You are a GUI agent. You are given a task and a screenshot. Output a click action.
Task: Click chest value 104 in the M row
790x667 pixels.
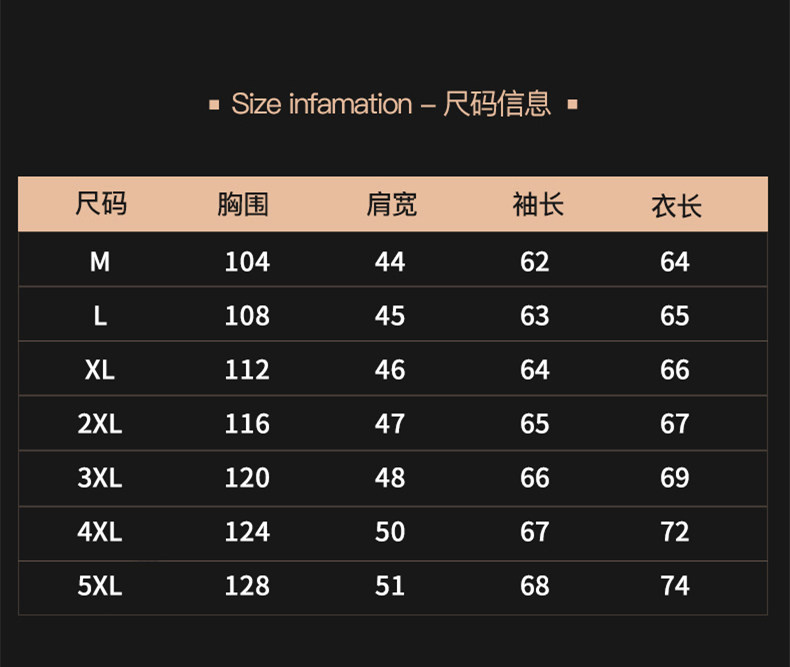click(x=247, y=262)
